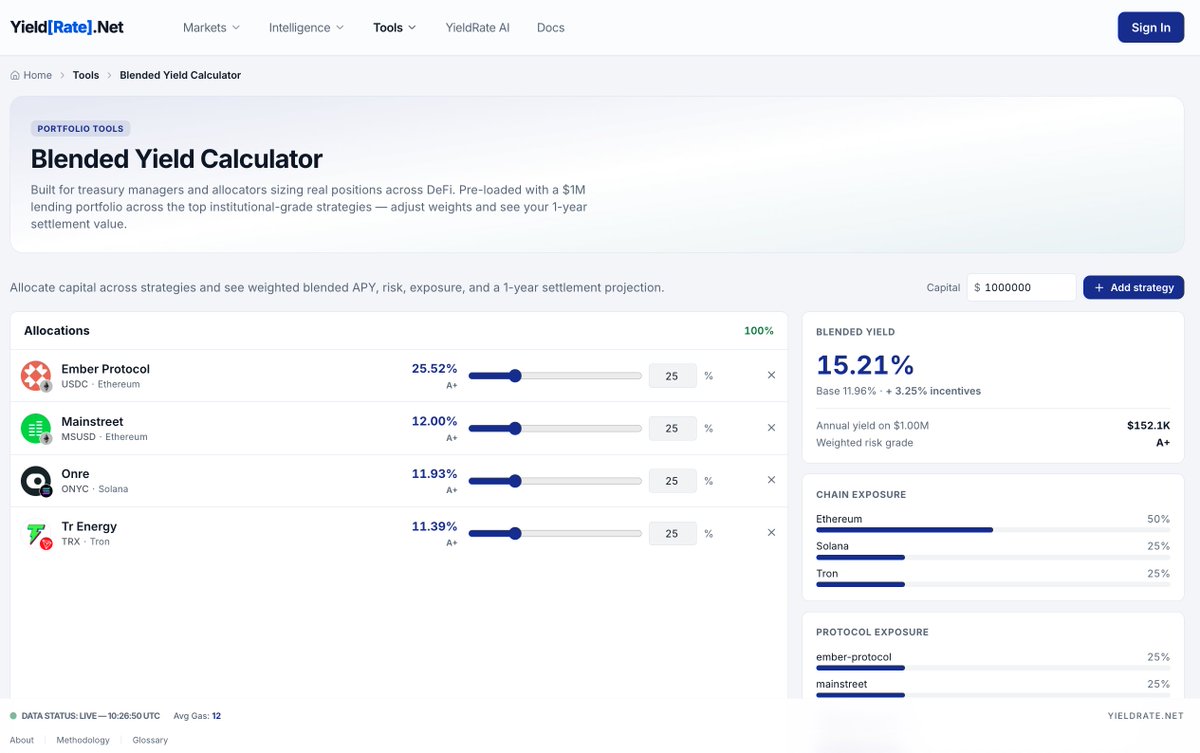Remove the Onre allocation row

[x=771, y=480]
